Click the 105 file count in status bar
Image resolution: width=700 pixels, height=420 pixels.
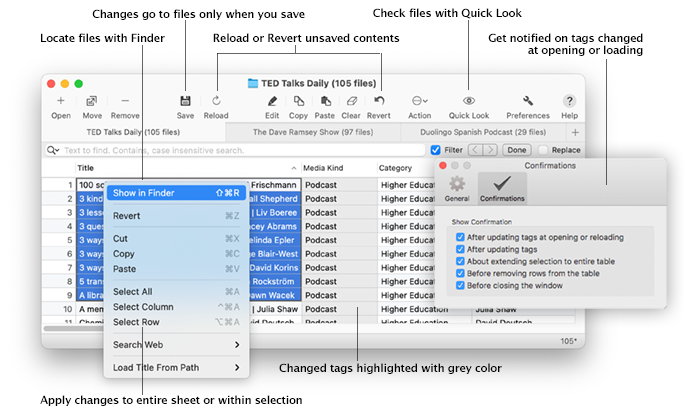click(567, 341)
